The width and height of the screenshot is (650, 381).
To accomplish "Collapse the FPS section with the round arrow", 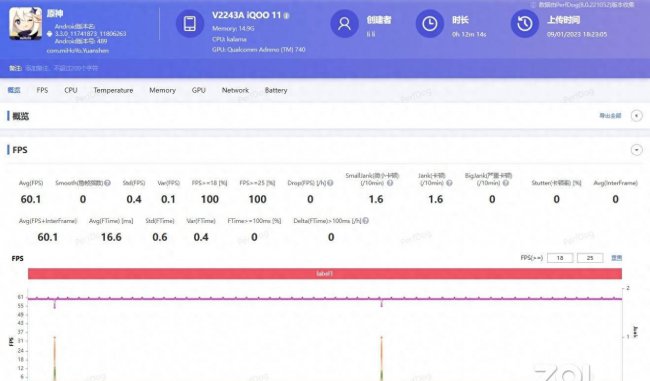I will click(x=637, y=150).
